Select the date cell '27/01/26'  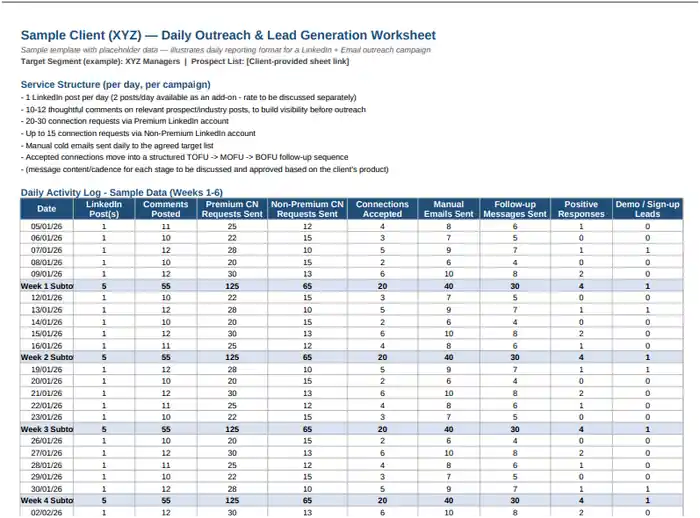tap(46, 453)
